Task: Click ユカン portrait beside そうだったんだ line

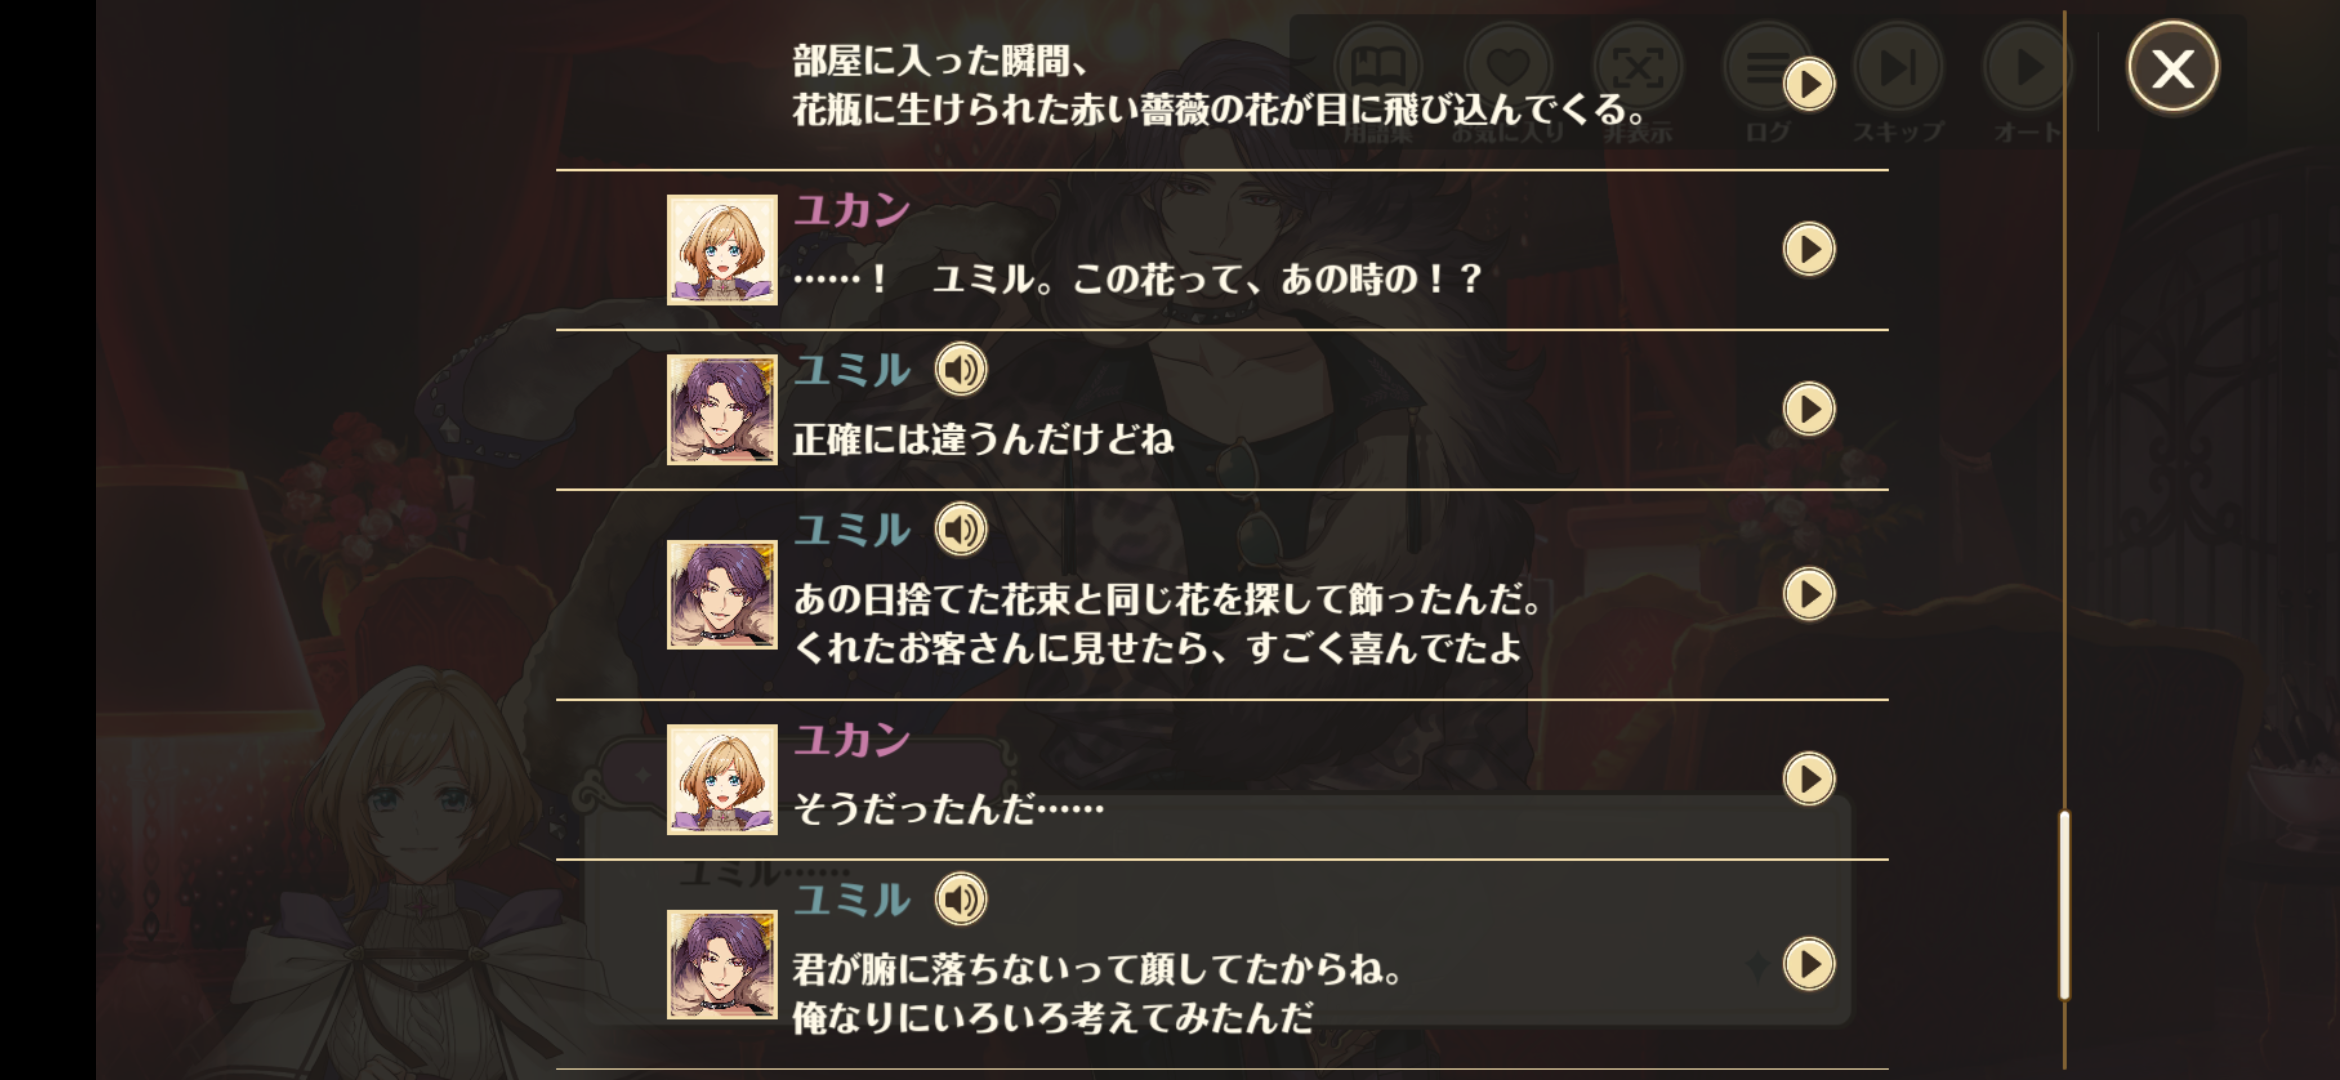Action: click(722, 780)
